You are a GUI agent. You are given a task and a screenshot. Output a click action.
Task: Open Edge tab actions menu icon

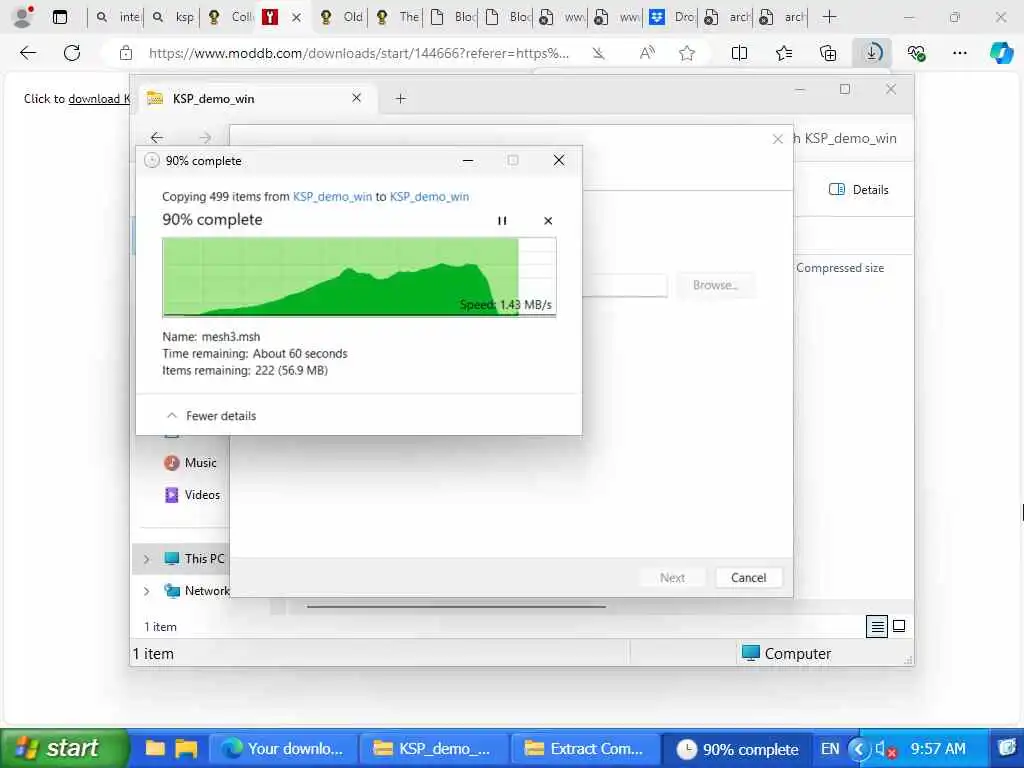pos(59,17)
